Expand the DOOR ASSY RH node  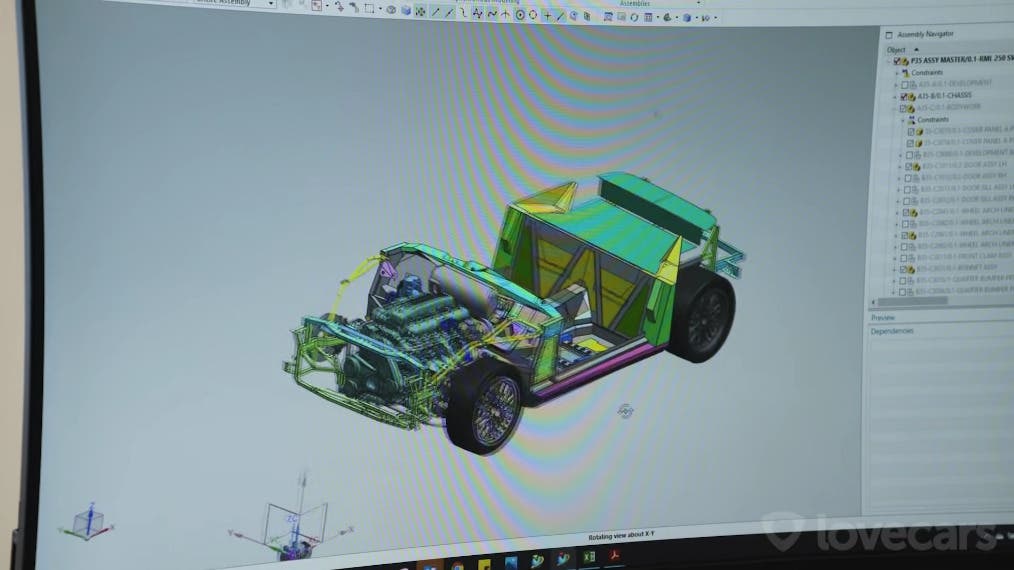[899, 178]
